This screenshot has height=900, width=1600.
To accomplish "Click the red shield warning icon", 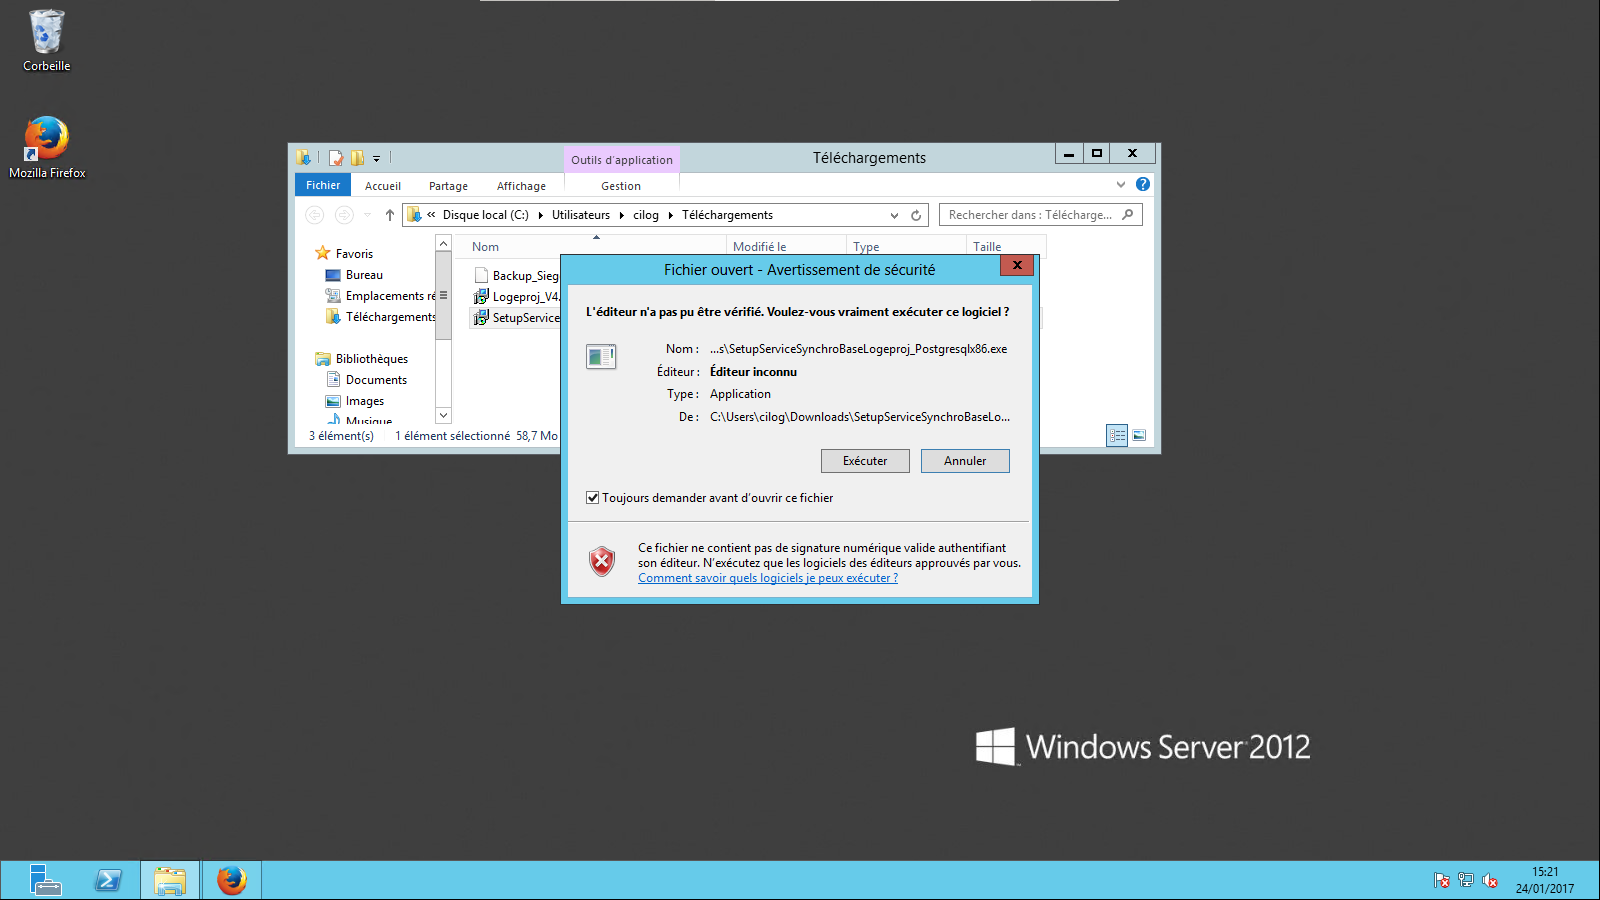I will (602, 561).
